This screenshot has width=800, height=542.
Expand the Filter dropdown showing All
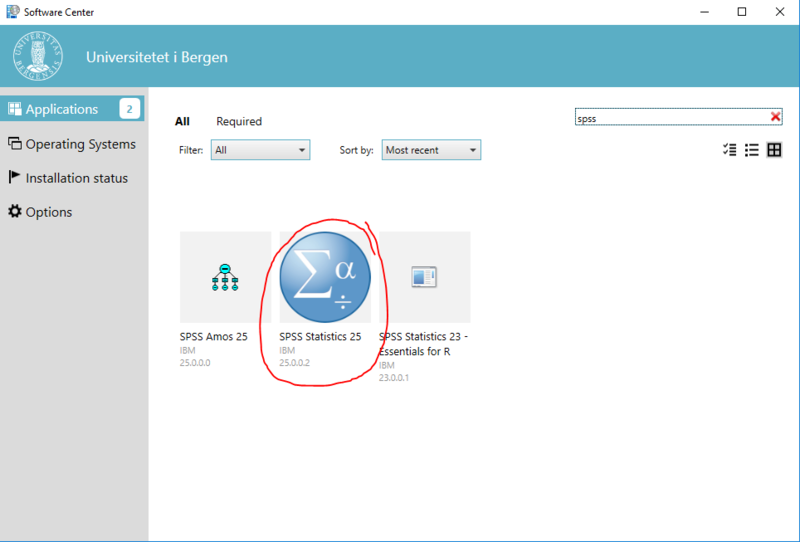[x=260, y=150]
